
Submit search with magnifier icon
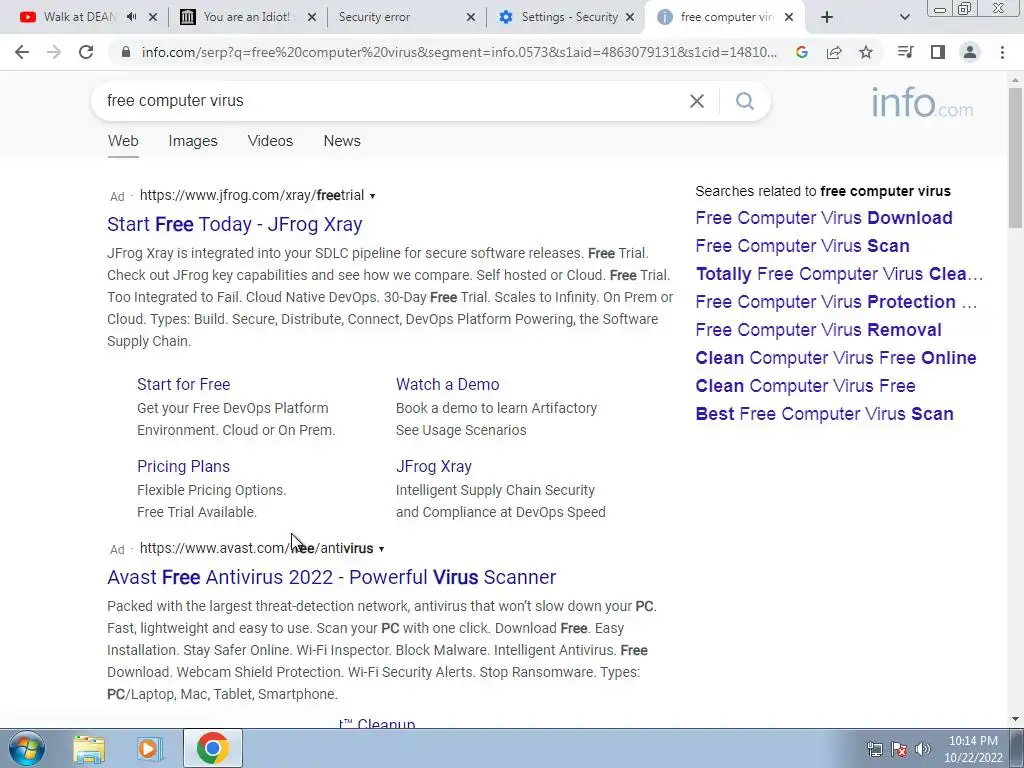tap(745, 101)
